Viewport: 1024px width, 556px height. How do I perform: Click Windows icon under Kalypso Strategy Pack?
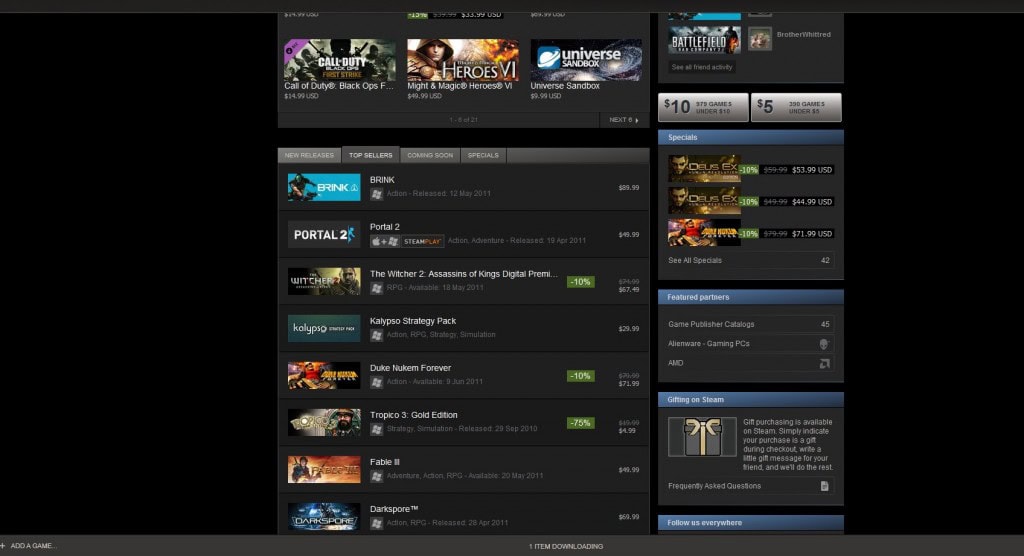point(376,335)
